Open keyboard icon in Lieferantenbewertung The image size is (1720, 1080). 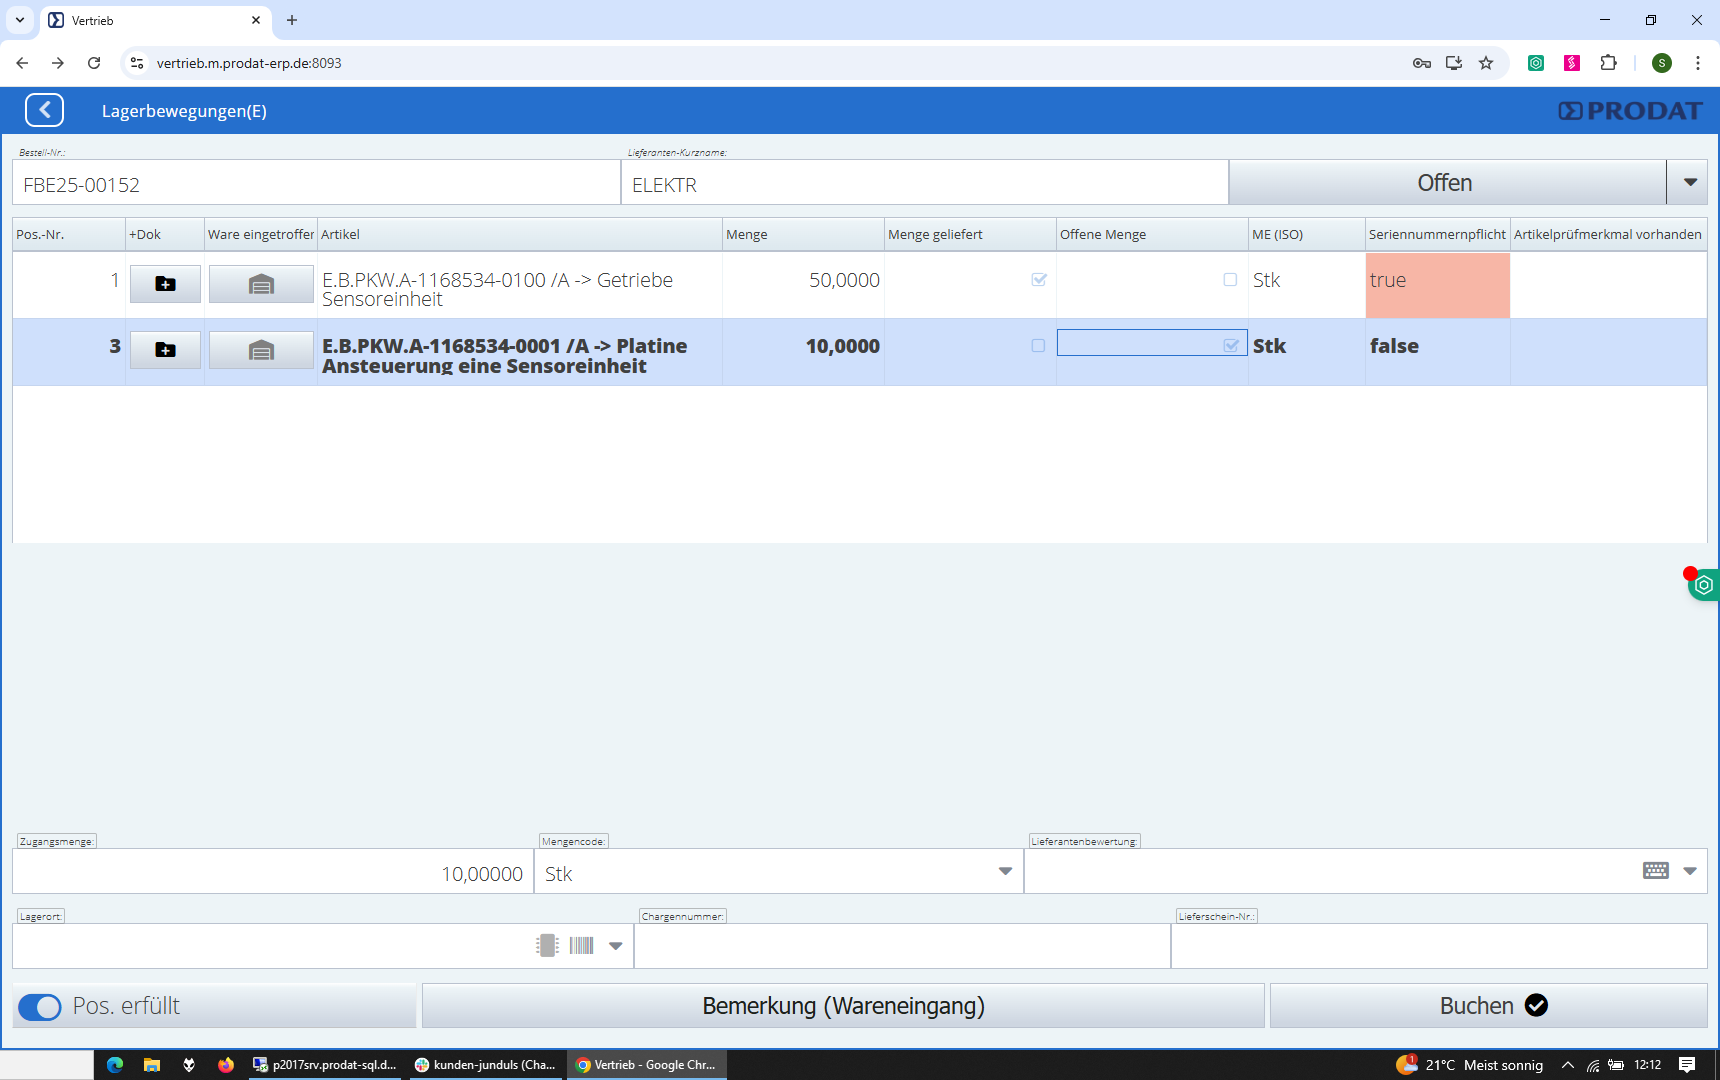[x=1655, y=871]
